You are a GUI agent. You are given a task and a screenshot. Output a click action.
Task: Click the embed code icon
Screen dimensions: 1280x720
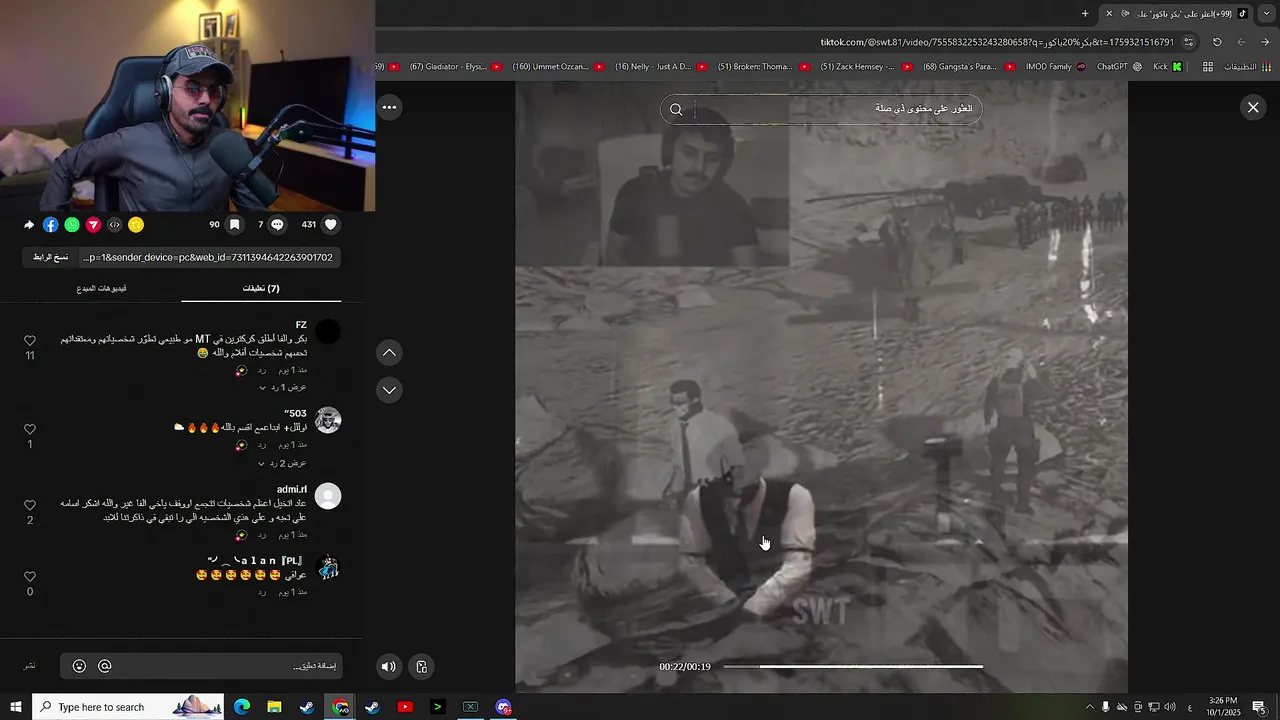114,225
